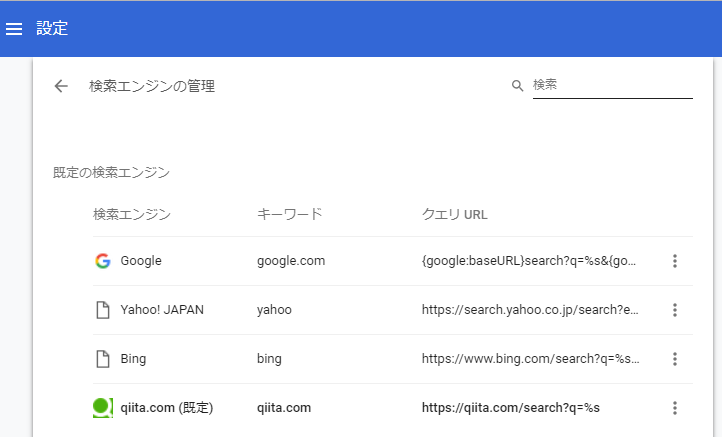Screen dimensions: 722x437
Task: Open more actions menu for Bing
Action: point(675,359)
